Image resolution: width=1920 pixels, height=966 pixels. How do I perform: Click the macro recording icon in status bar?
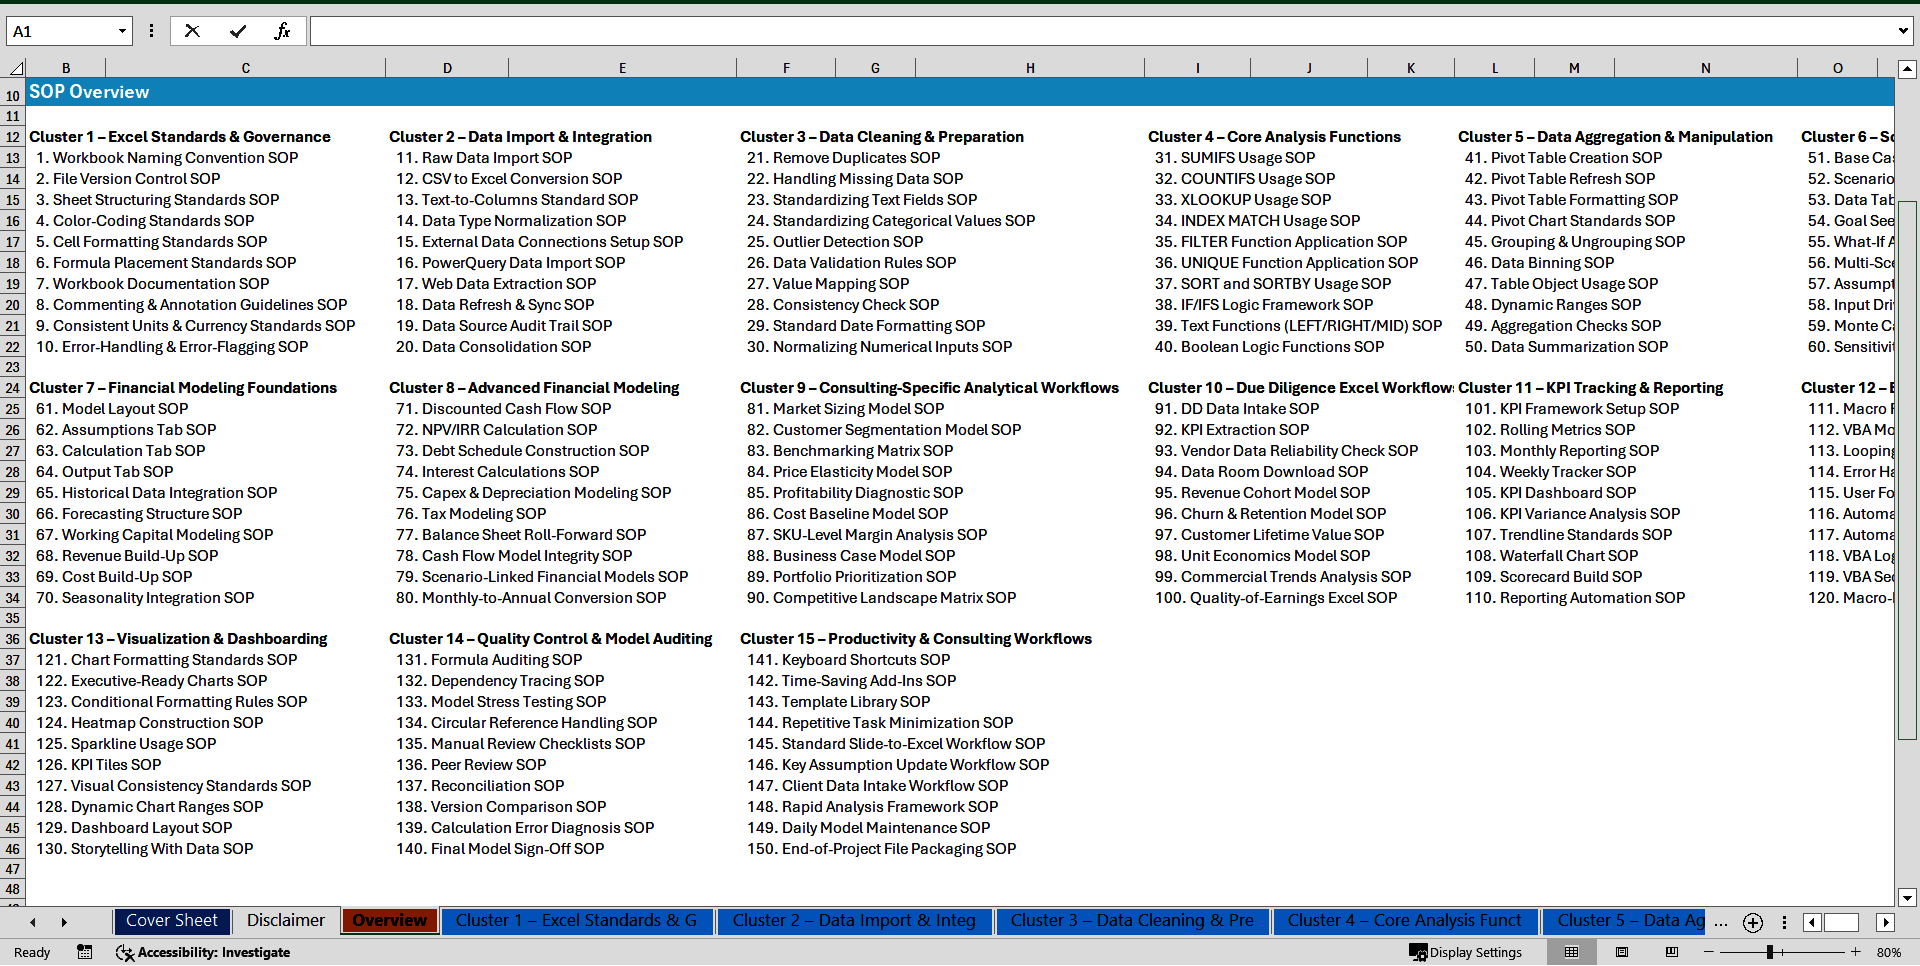tap(85, 952)
